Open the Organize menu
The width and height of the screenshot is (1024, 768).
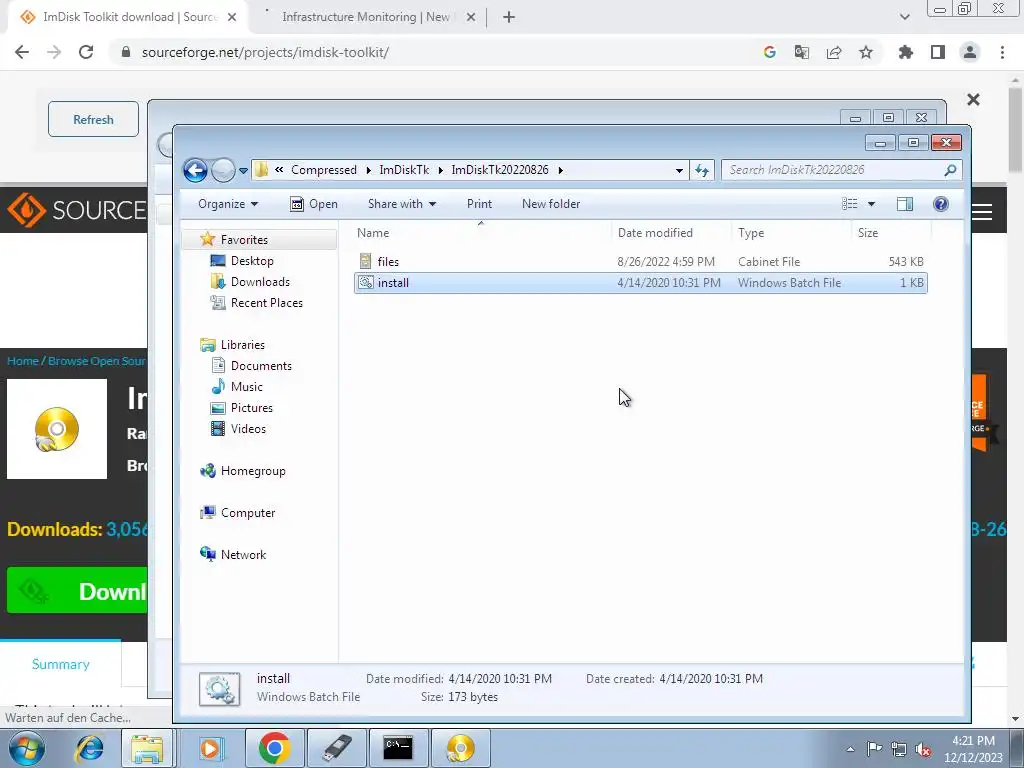[x=227, y=204]
